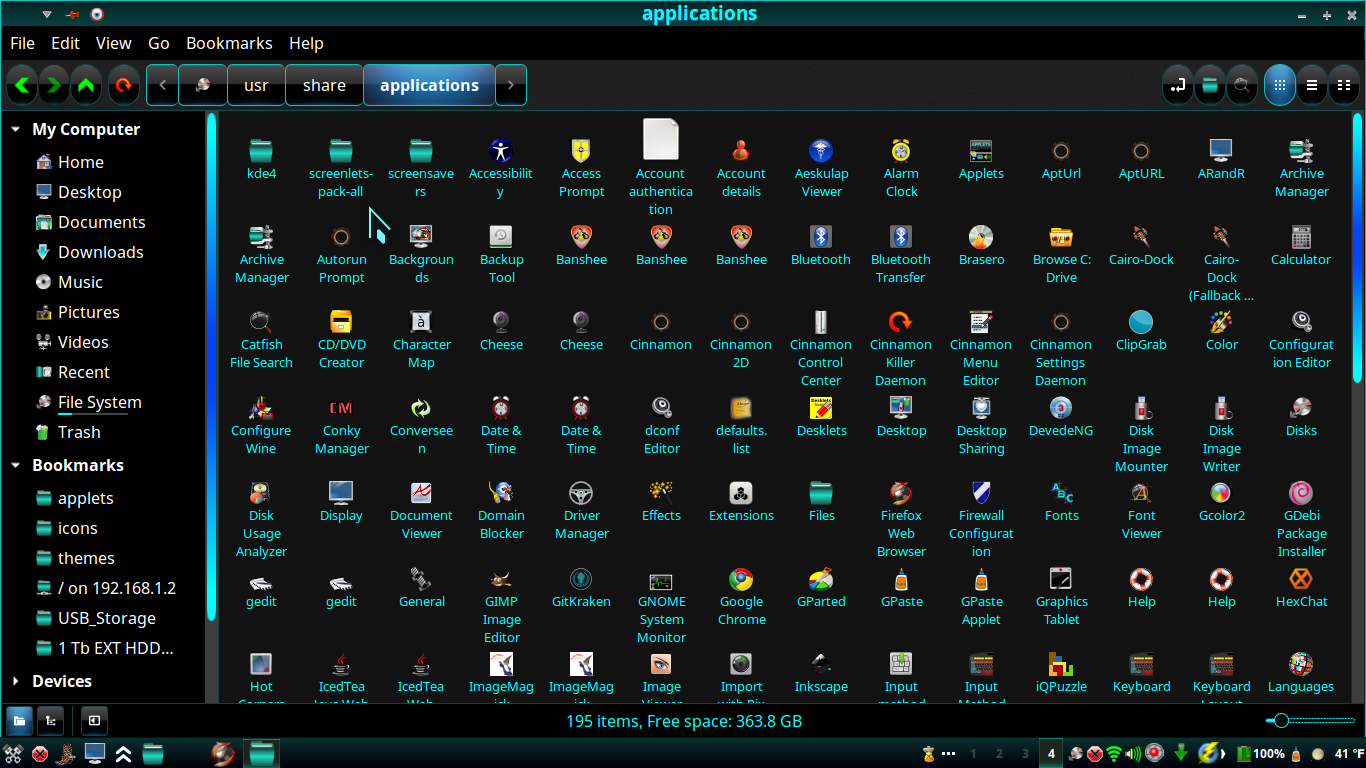
Task: Hide the sidebar panel
Action: [93, 720]
